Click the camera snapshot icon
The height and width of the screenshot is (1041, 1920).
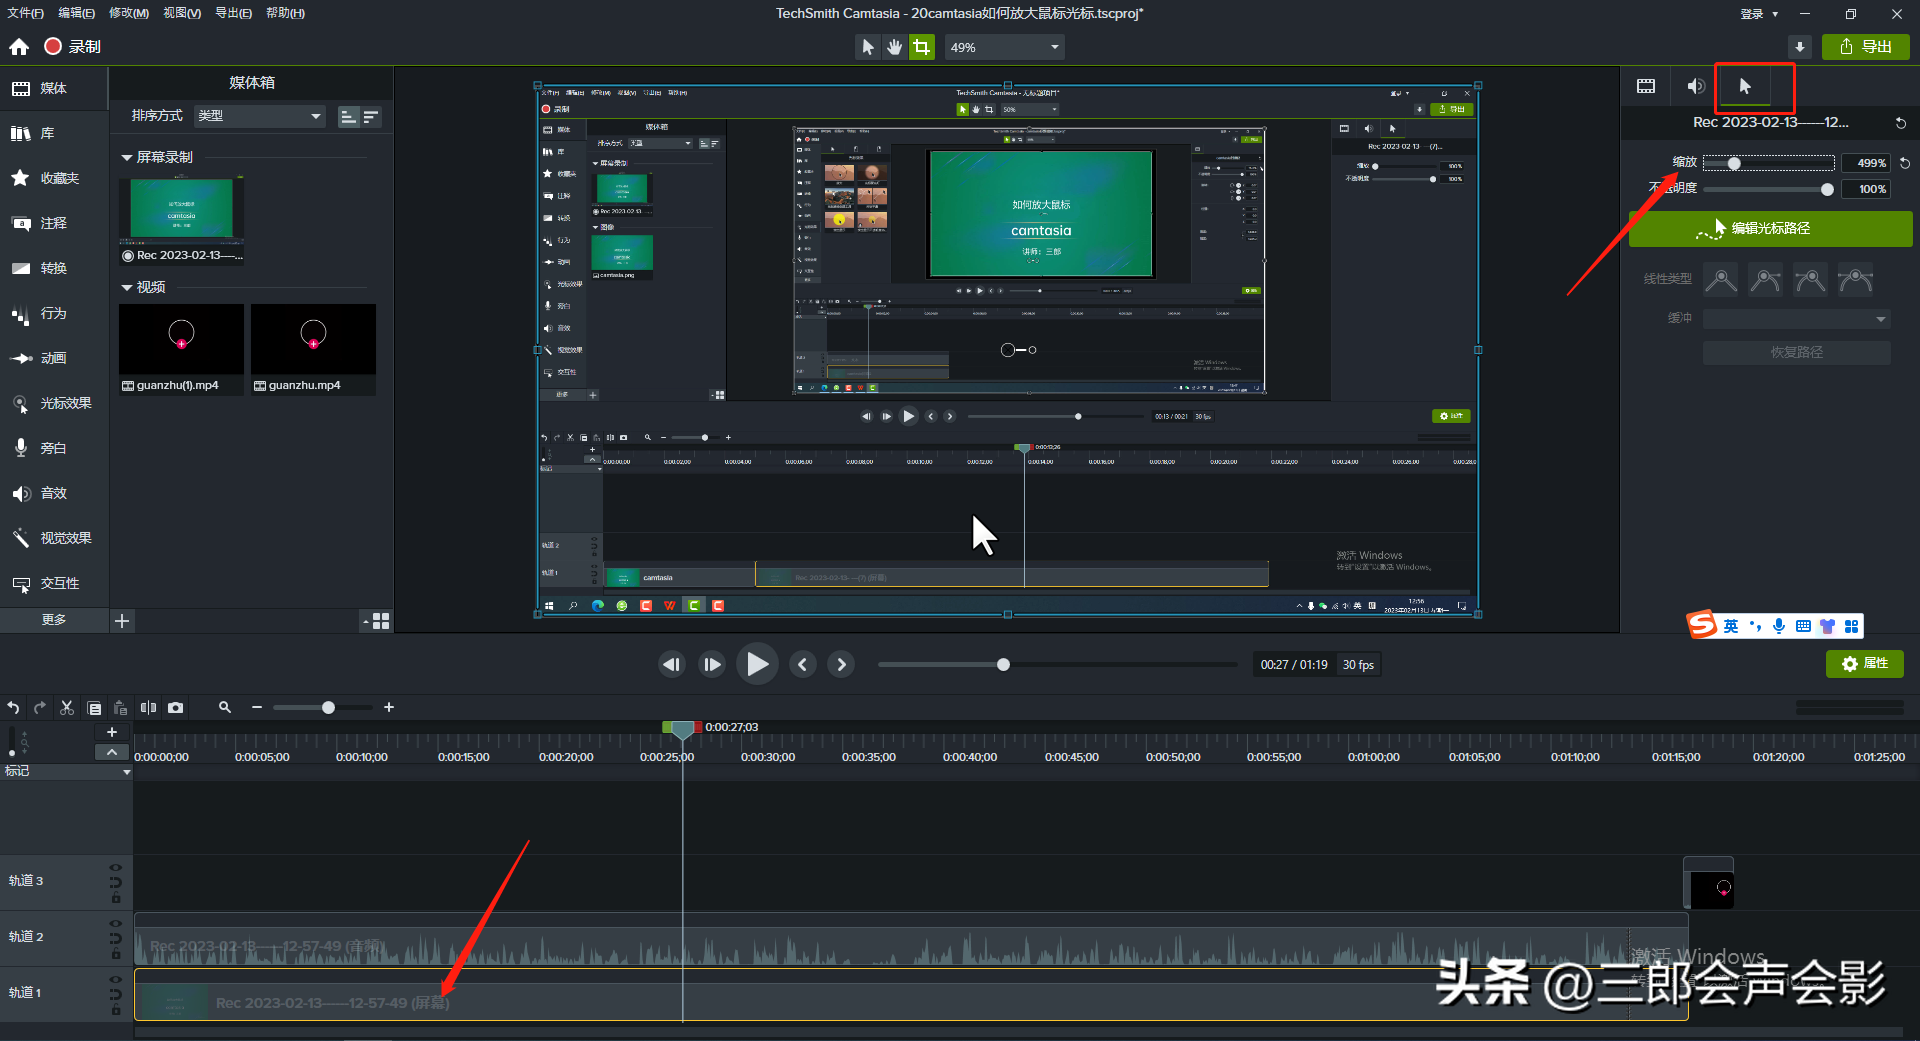(x=176, y=708)
